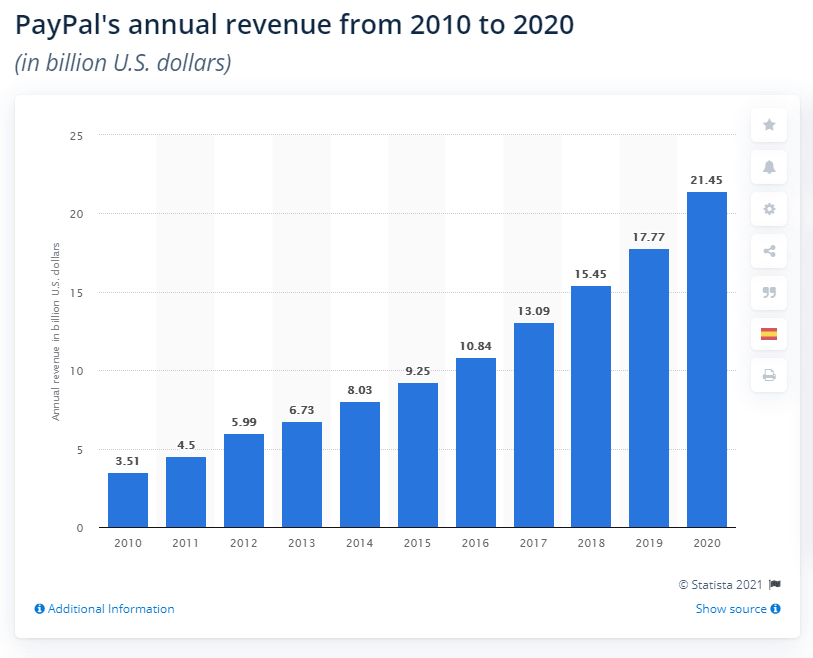
Task: Click the value label 3.51
Action: tap(128, 461)
